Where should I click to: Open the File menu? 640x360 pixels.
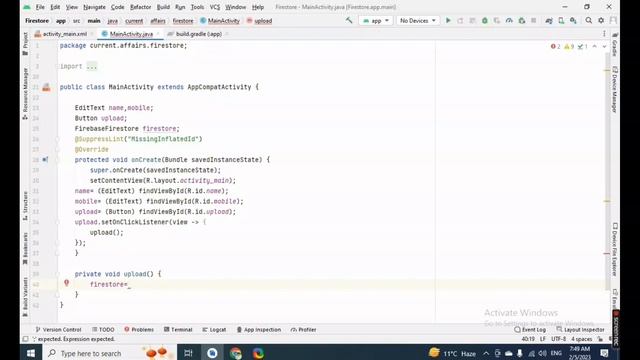coord(40,7)
